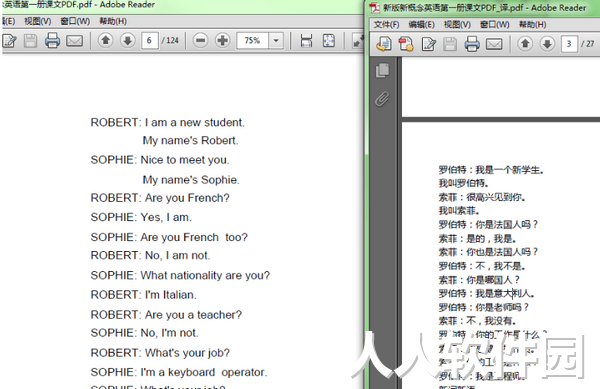Click text "My name's Robert."
This screenshot has height=389, width=600.
(x=191, y=140)
